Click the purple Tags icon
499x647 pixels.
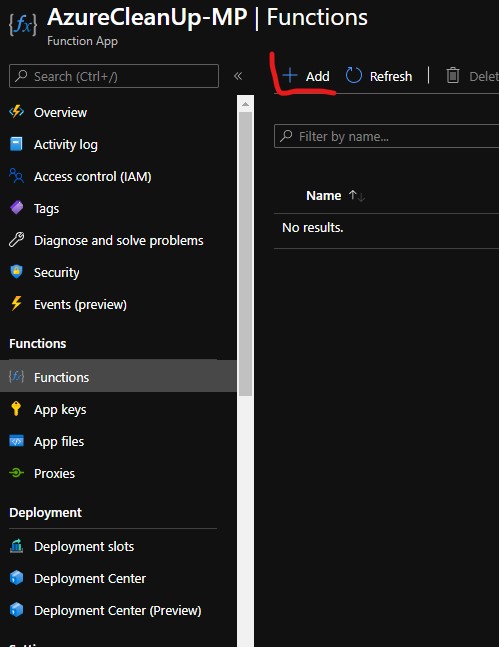[x=17, y=207]
